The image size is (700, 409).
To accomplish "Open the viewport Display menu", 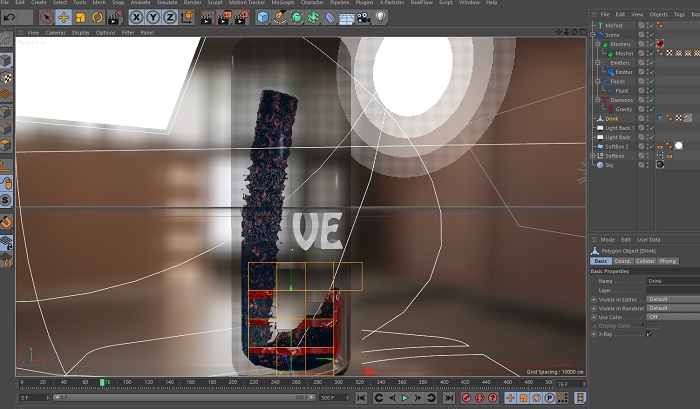I will pos(80,33).
